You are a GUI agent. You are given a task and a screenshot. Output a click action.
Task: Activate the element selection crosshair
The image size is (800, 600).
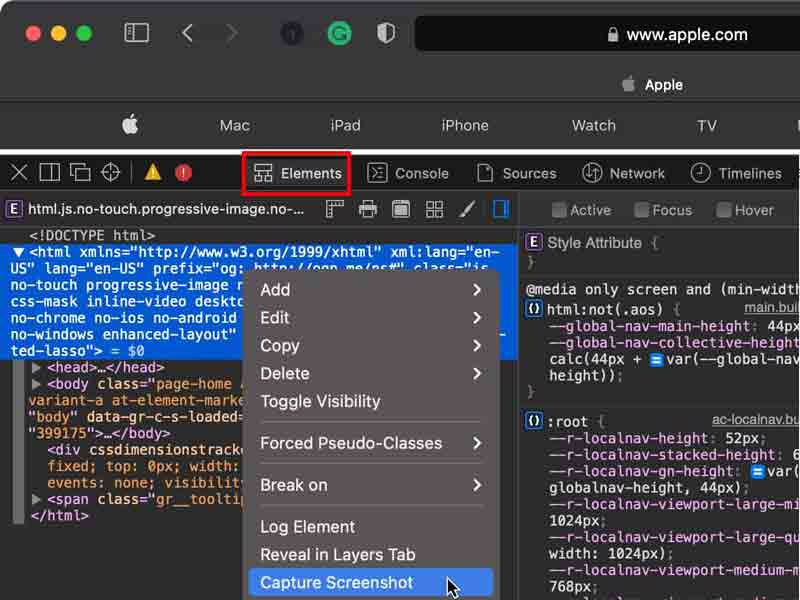click(x=110, y=172)
